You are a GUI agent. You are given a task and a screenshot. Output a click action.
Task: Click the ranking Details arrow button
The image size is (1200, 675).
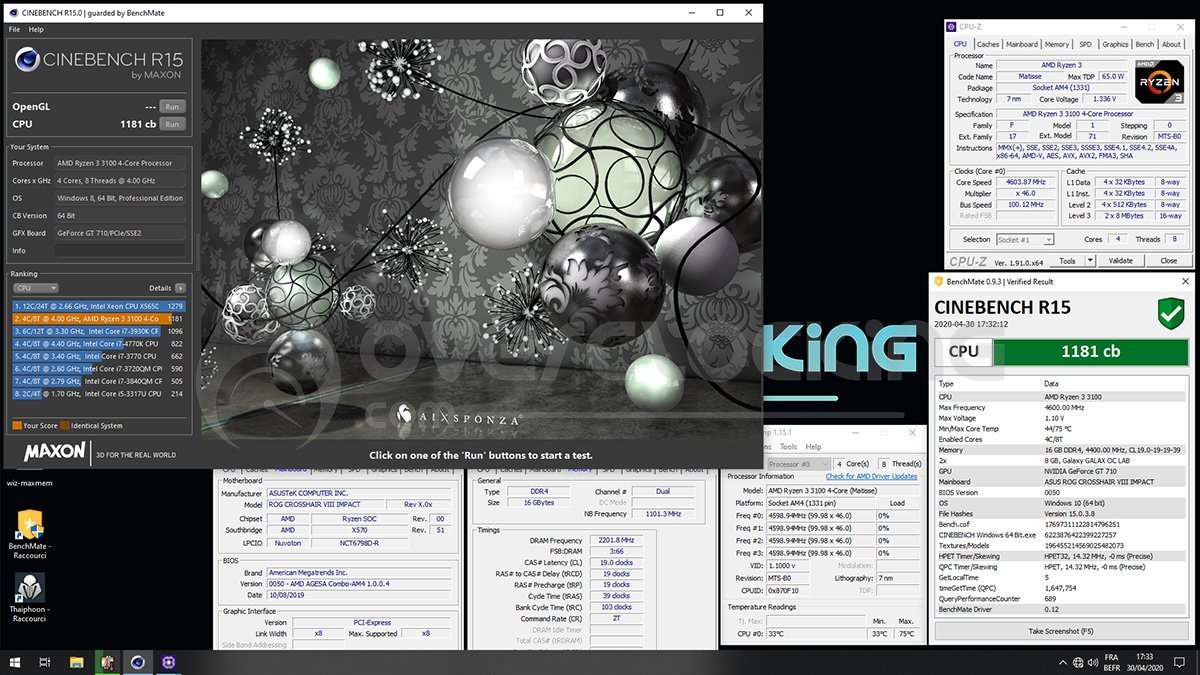tap(180, 288)
